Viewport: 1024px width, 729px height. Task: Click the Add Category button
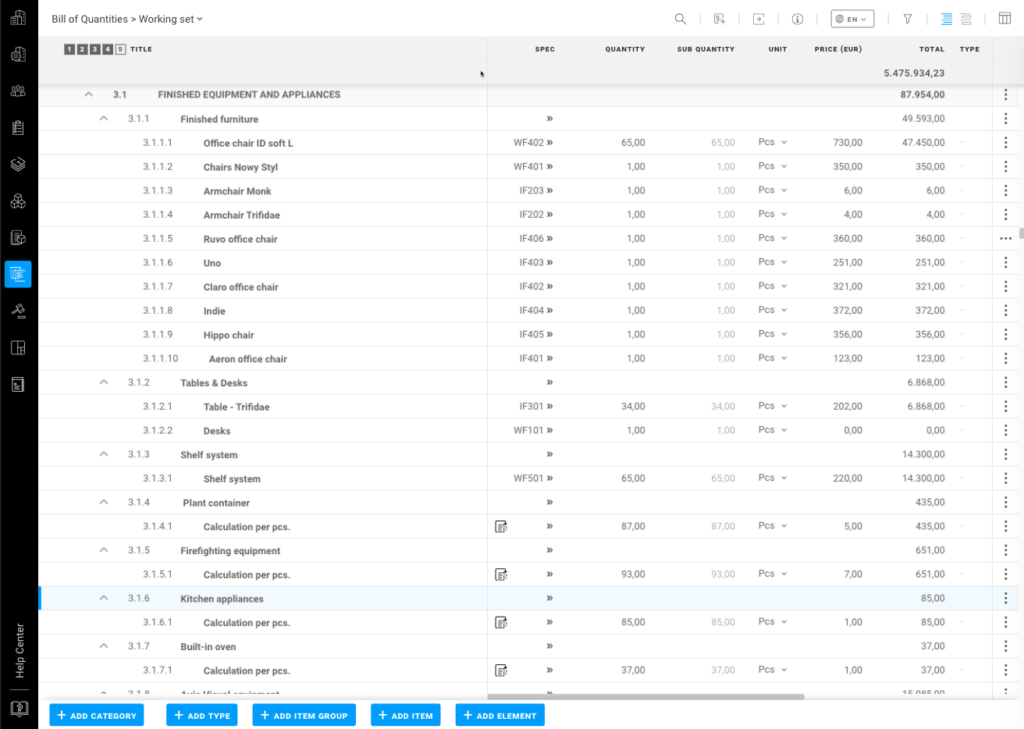97,715
